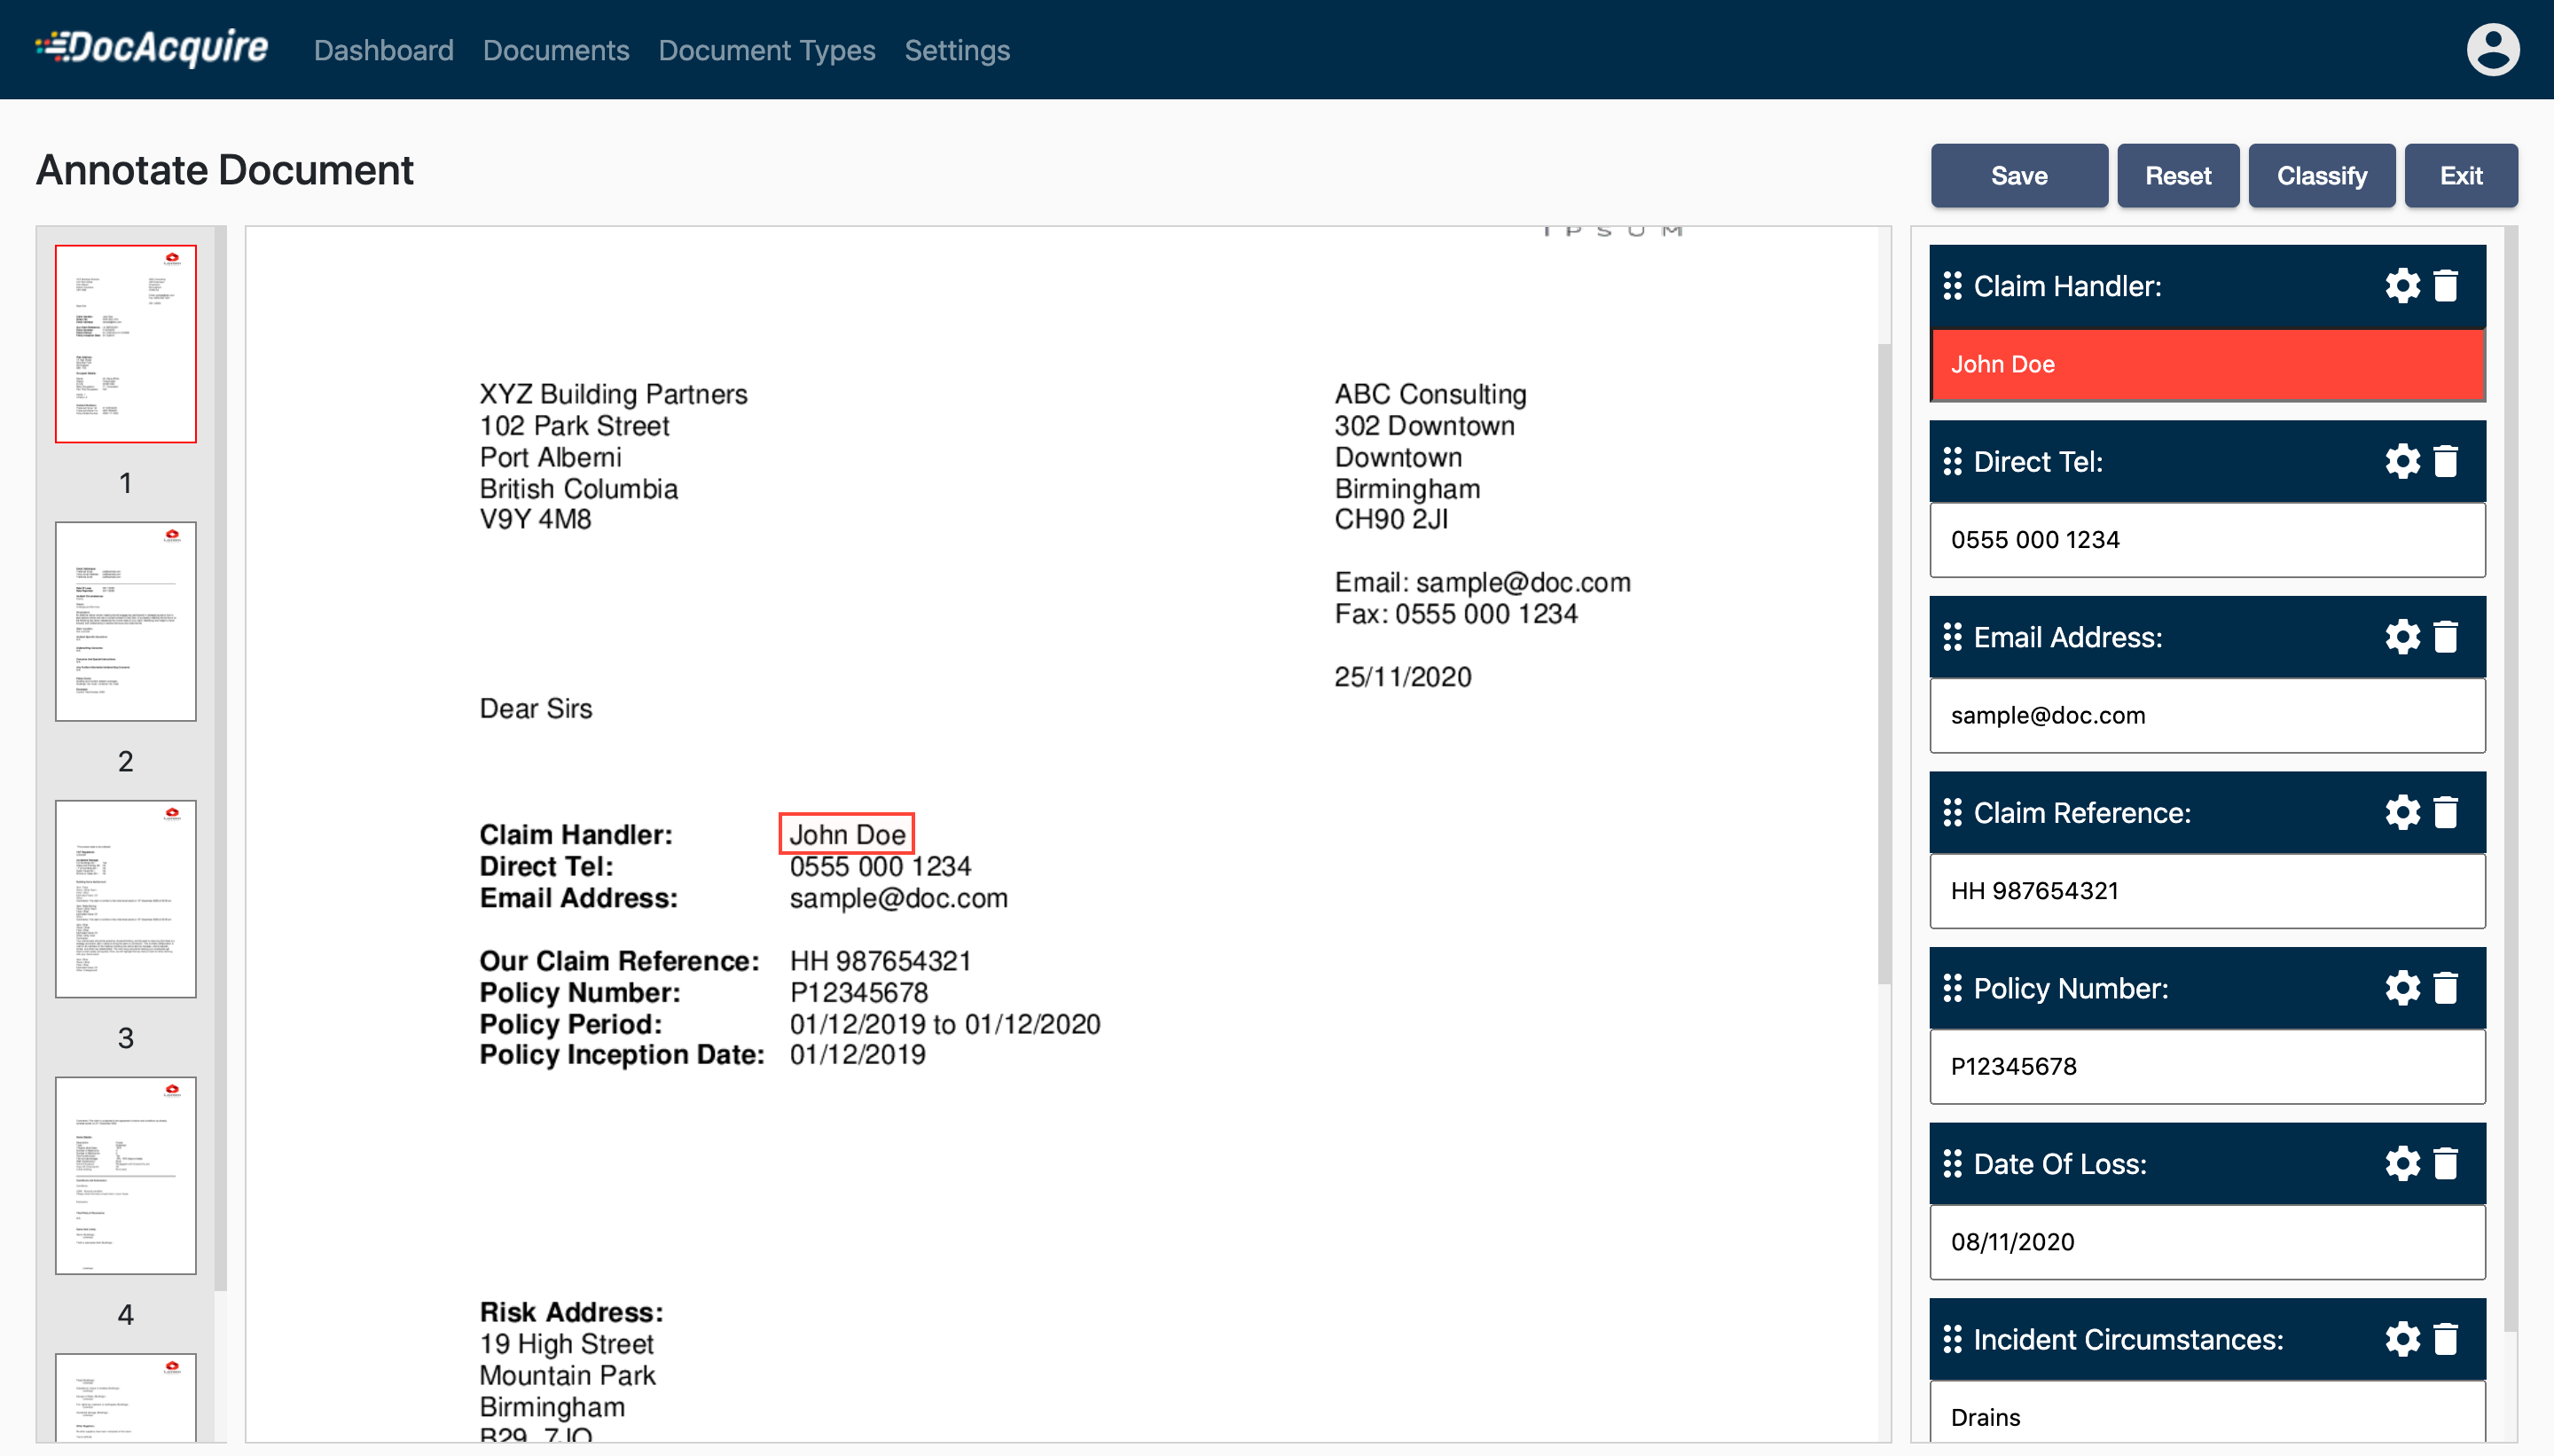Image resolution: width=2554 pixels, height=1456 pixels.
Task: Go to the Dashboard menu
Action: pos(383,50)
